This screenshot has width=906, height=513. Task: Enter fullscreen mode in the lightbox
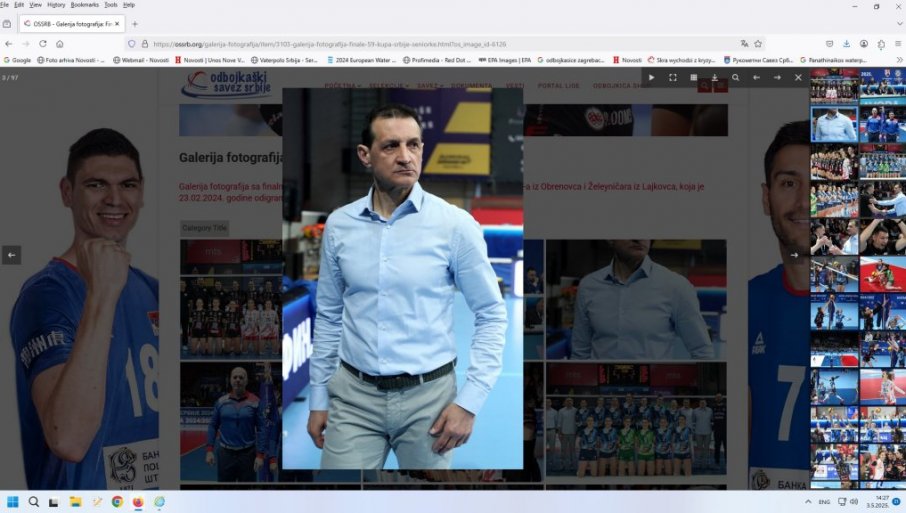pyautogui.click(x=673, y=77)
